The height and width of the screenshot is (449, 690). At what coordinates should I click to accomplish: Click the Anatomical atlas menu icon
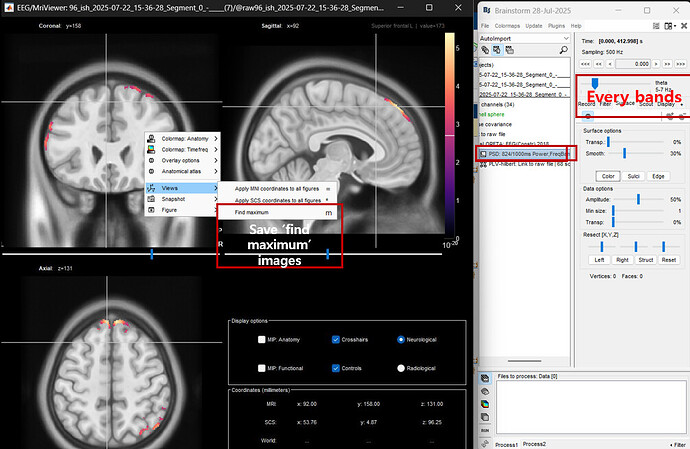(x=152, y=171)
